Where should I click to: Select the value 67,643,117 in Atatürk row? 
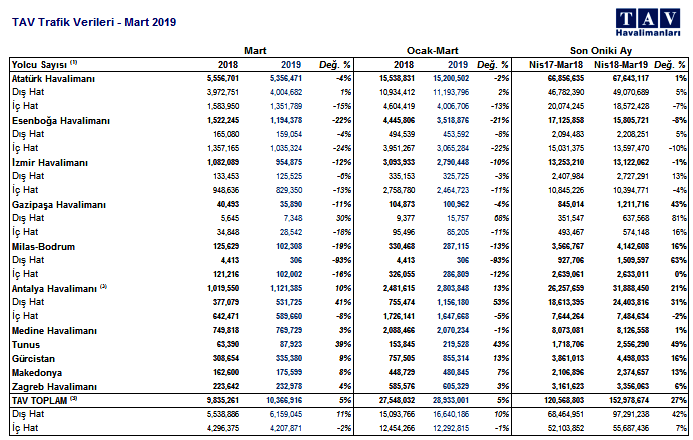pos(631,78)
